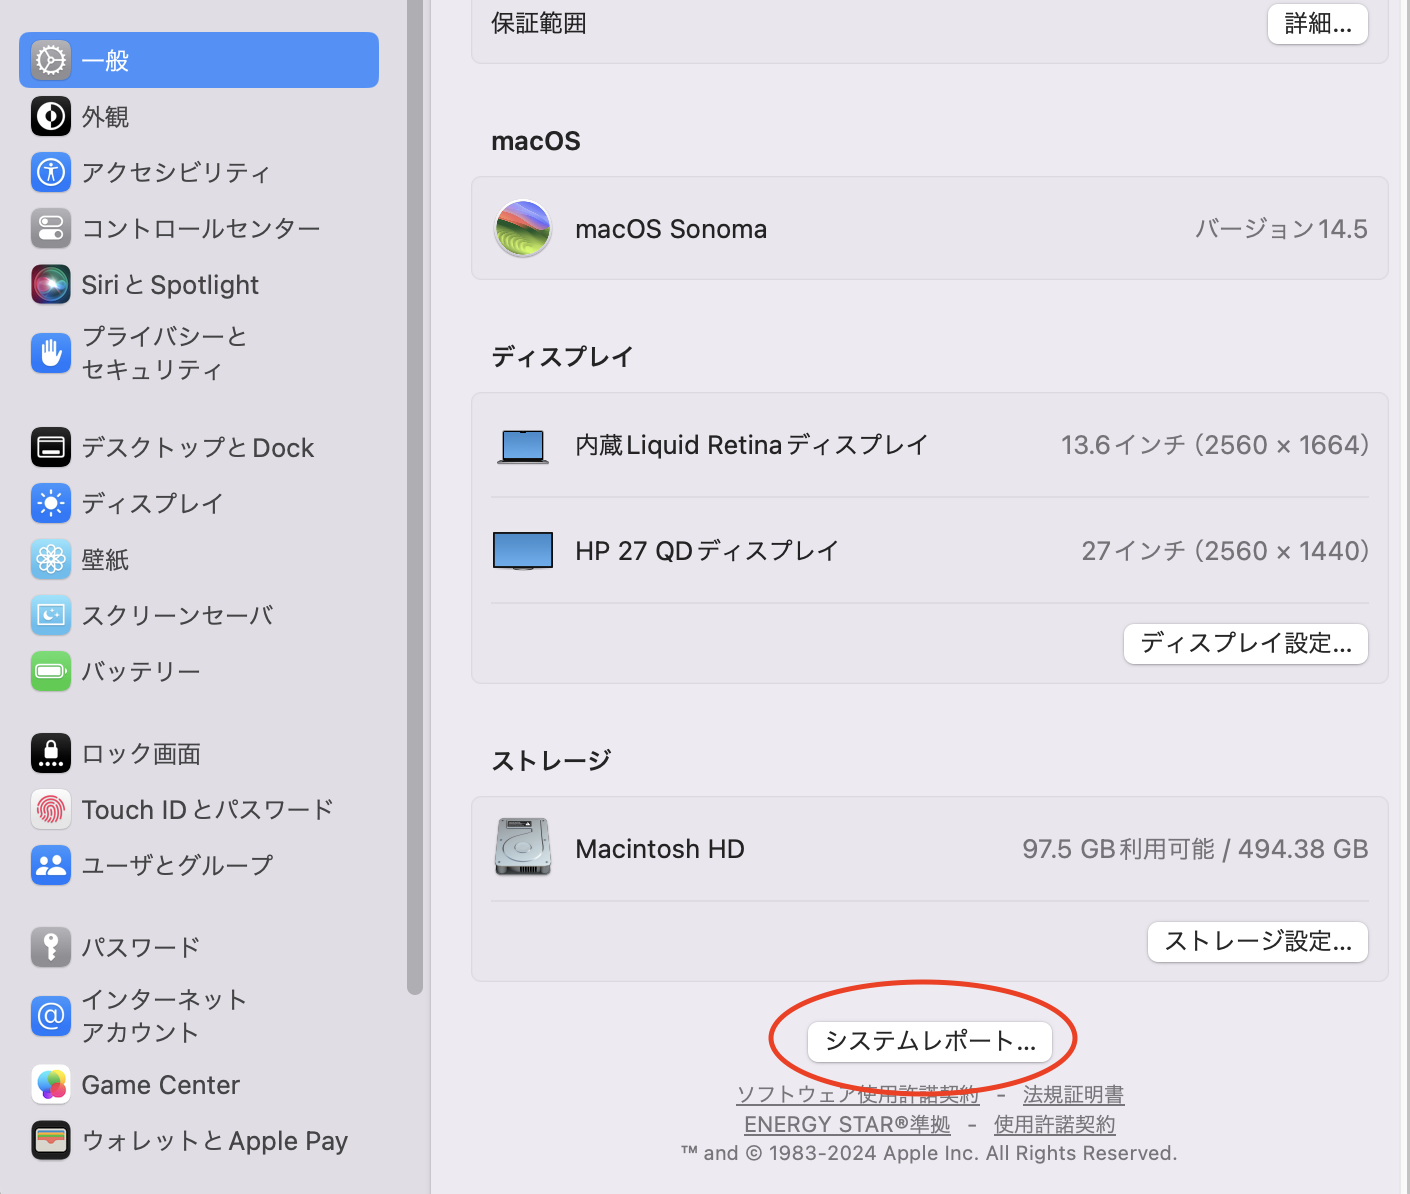
Task: Select バッテリー label in sidebar
Action: pos(141,671)
